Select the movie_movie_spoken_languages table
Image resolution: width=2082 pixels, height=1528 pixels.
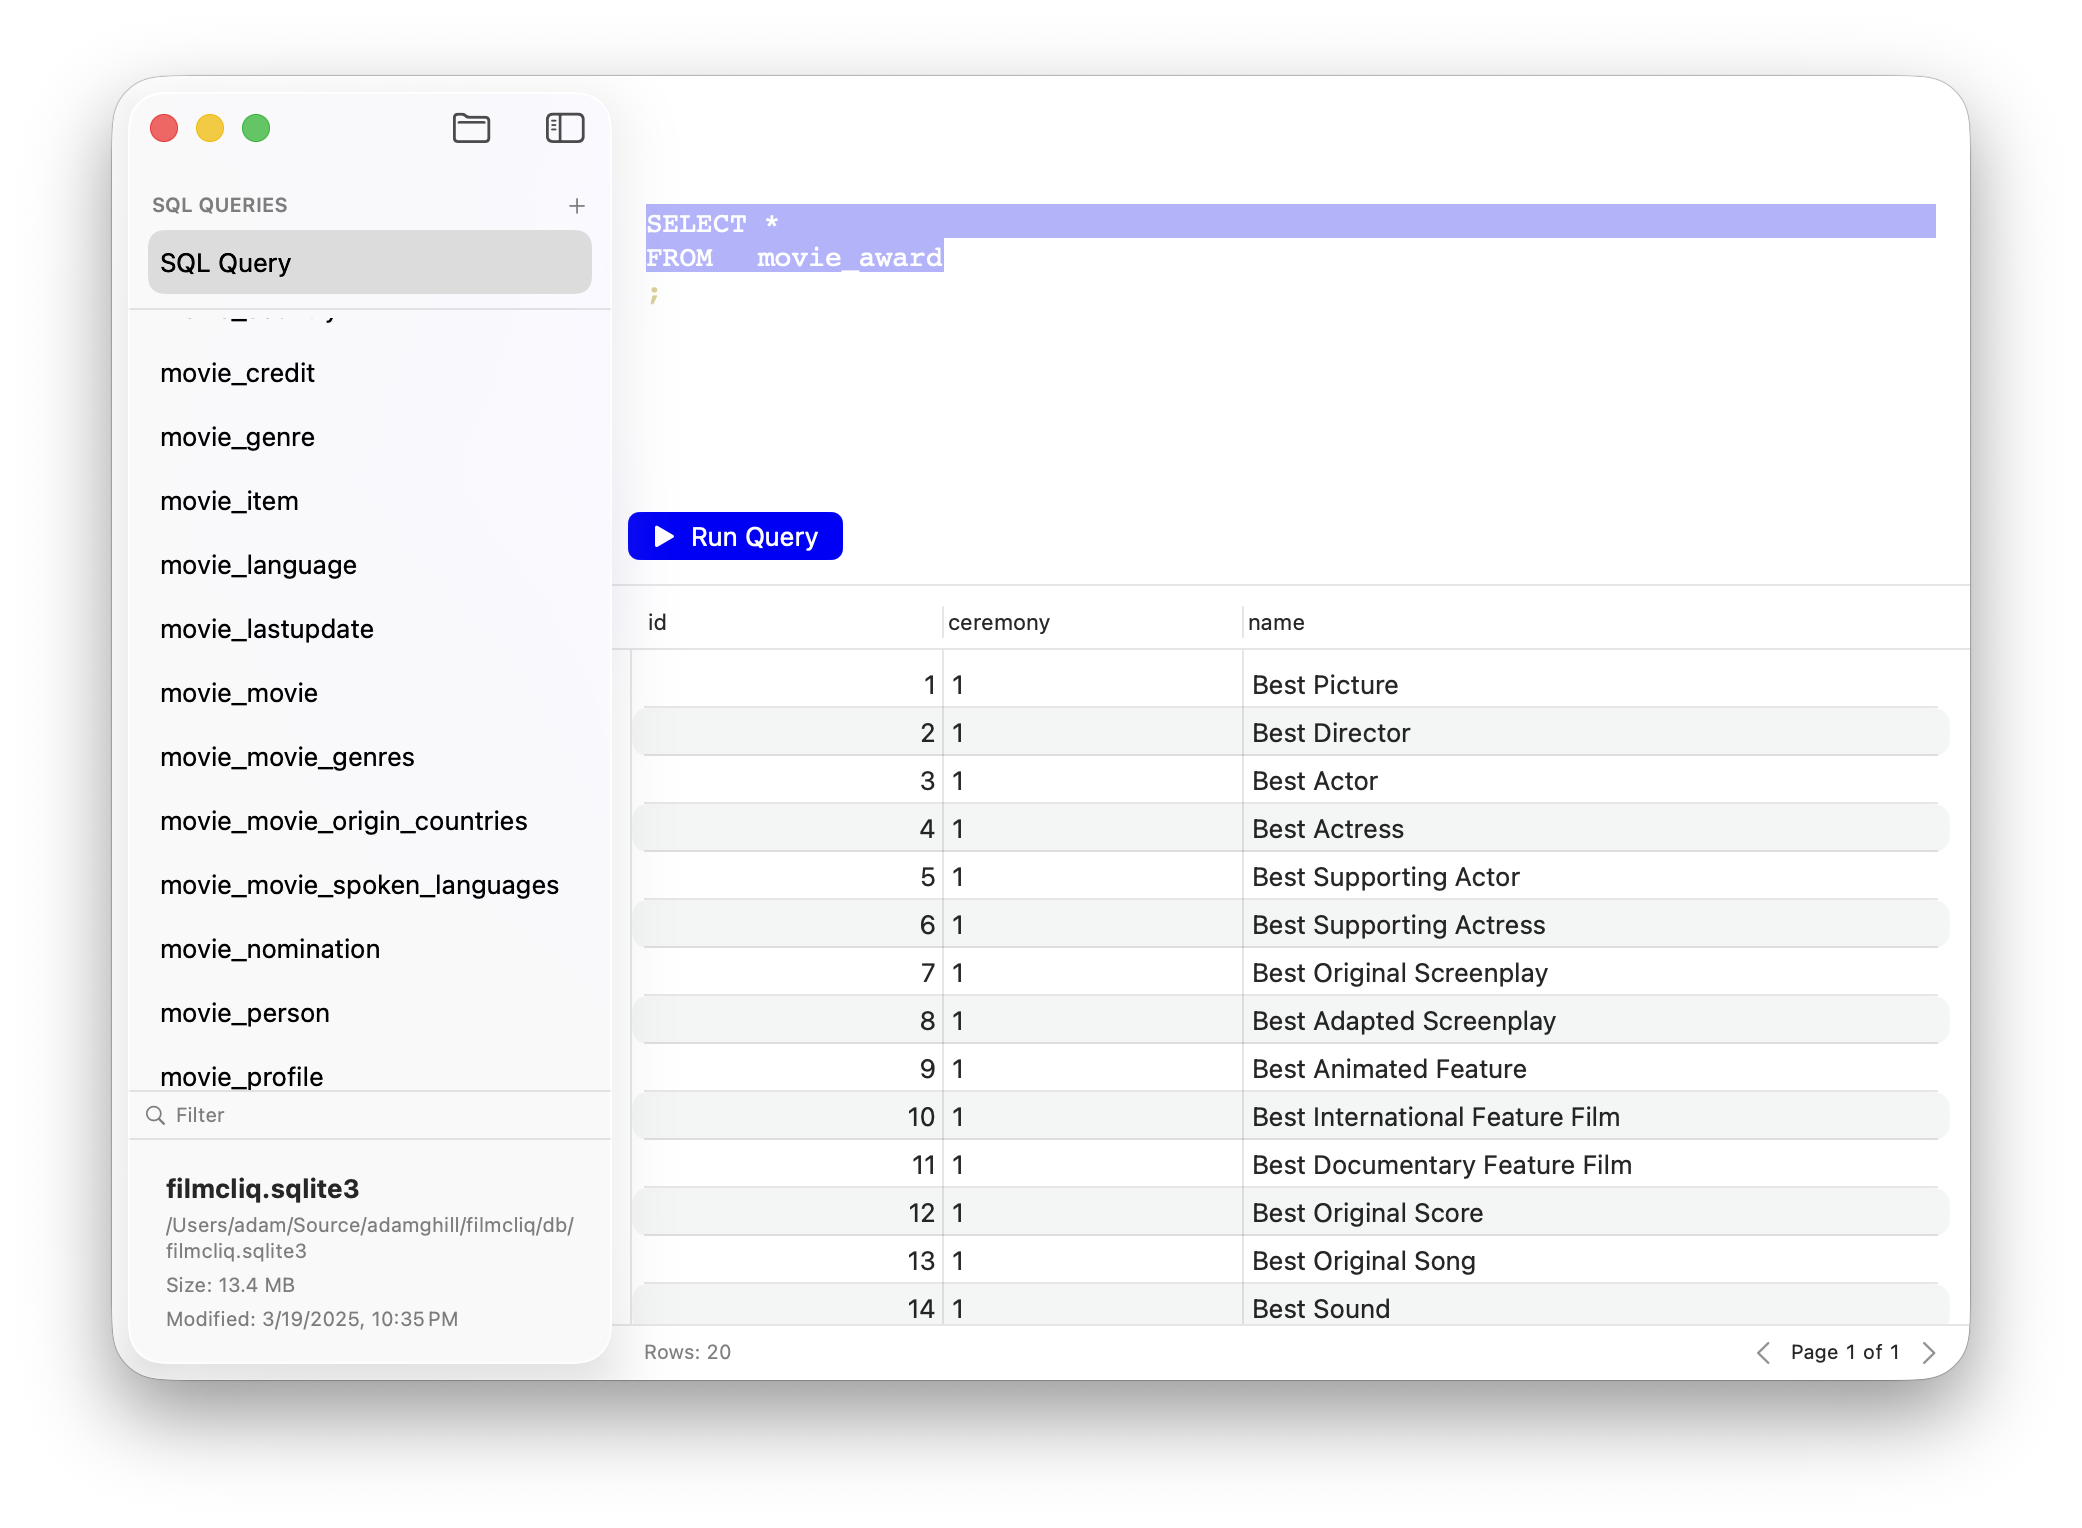(359, 884)
